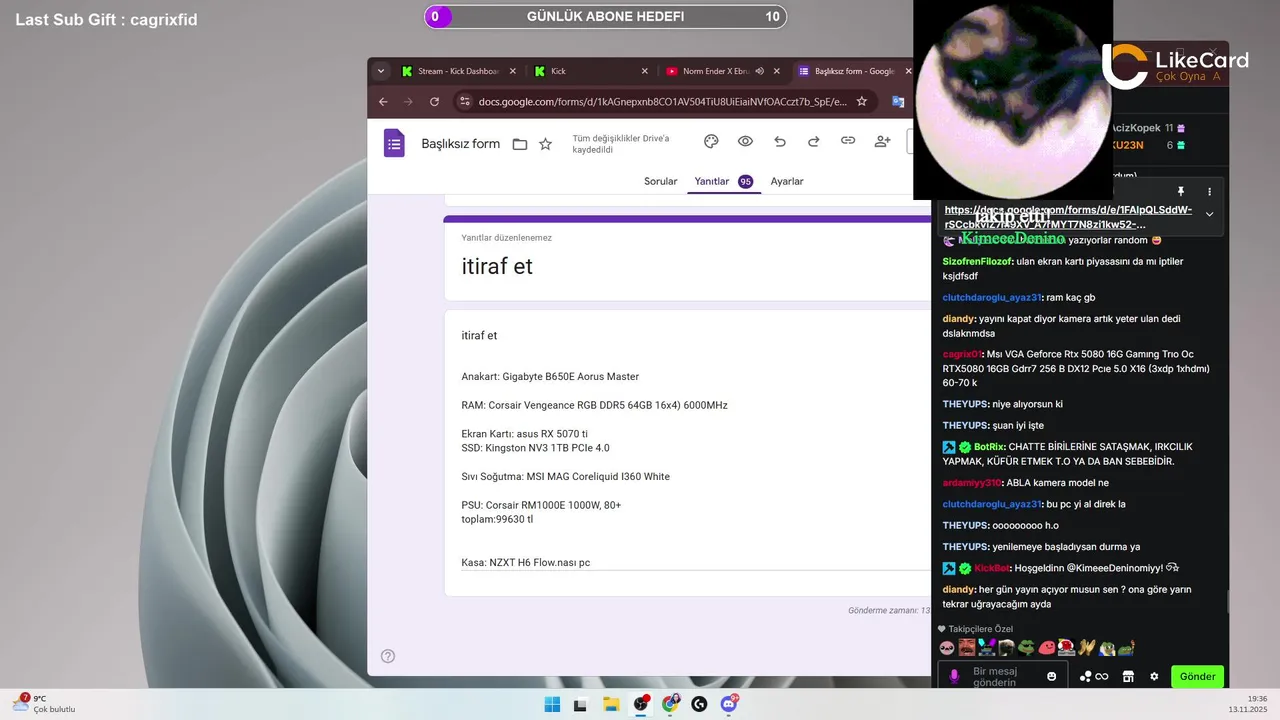This screenshot has height=720, width=1280.
Task: Close the Stream - Kick Dashboard tab
Action: point(513,71)
